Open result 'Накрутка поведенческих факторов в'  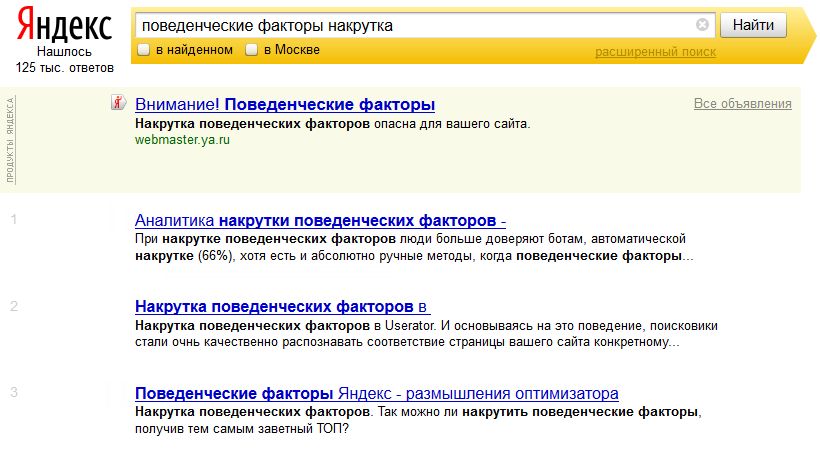coord(282,306)
